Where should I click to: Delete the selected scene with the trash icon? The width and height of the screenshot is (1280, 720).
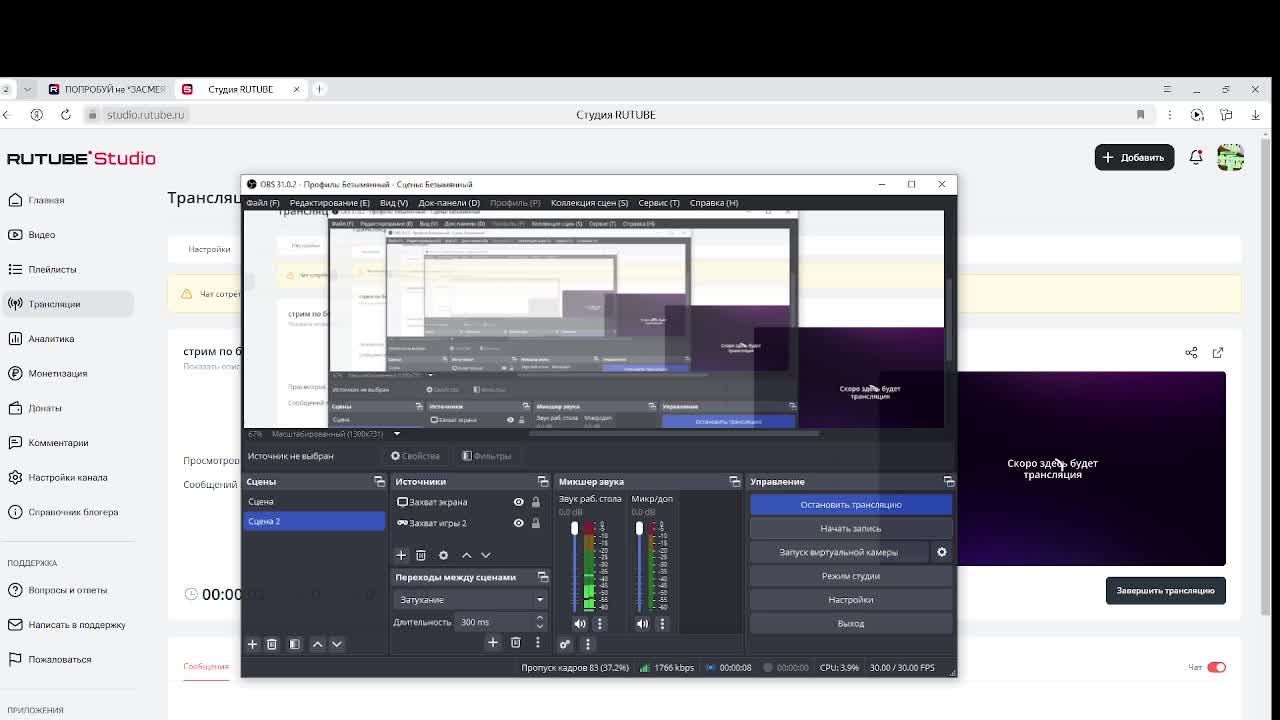coord(272,644)
